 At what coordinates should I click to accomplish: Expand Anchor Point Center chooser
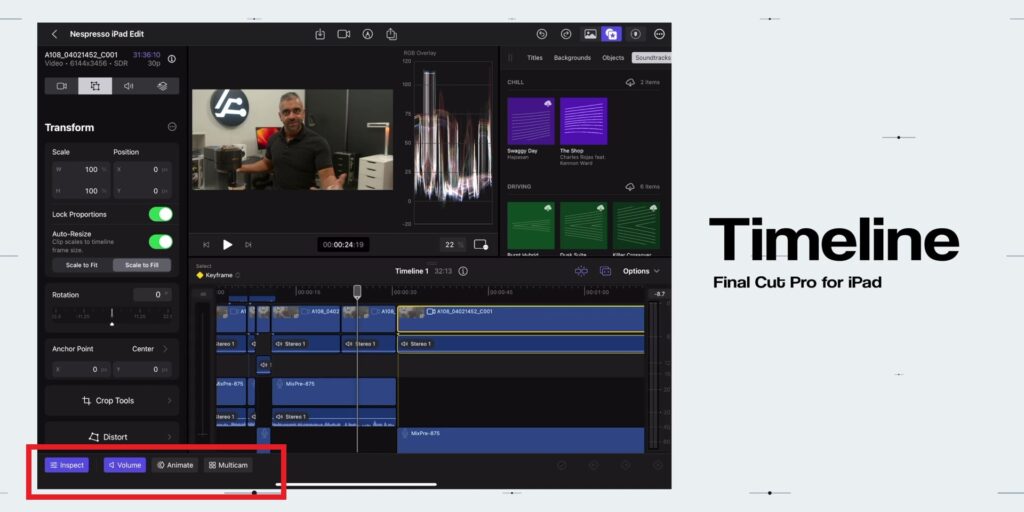tap(150, 349)
